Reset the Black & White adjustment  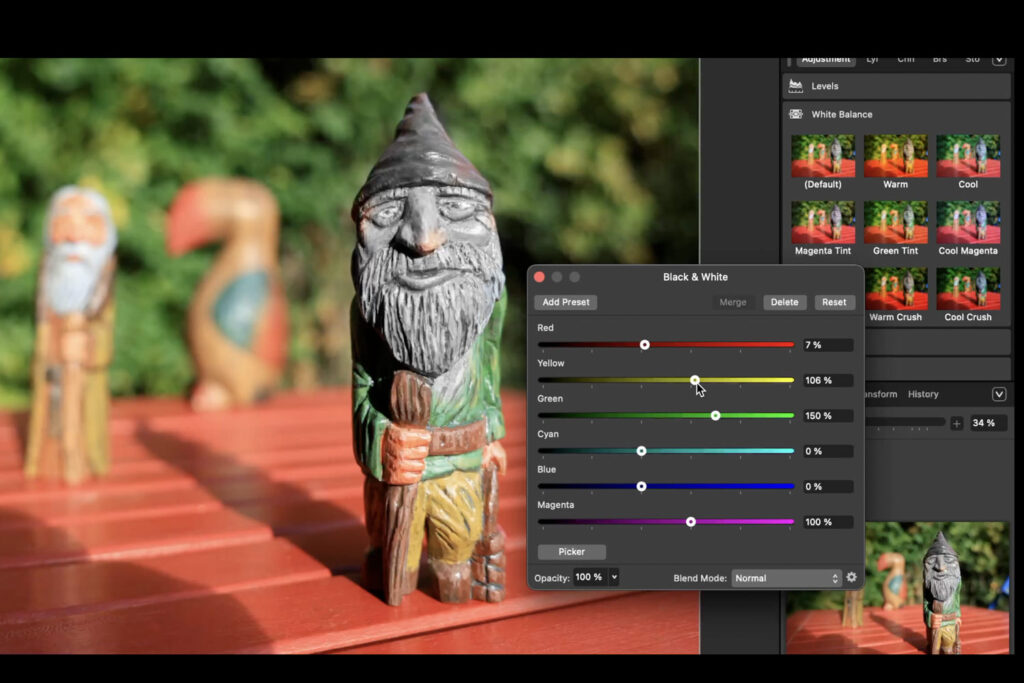click(834, 302)
